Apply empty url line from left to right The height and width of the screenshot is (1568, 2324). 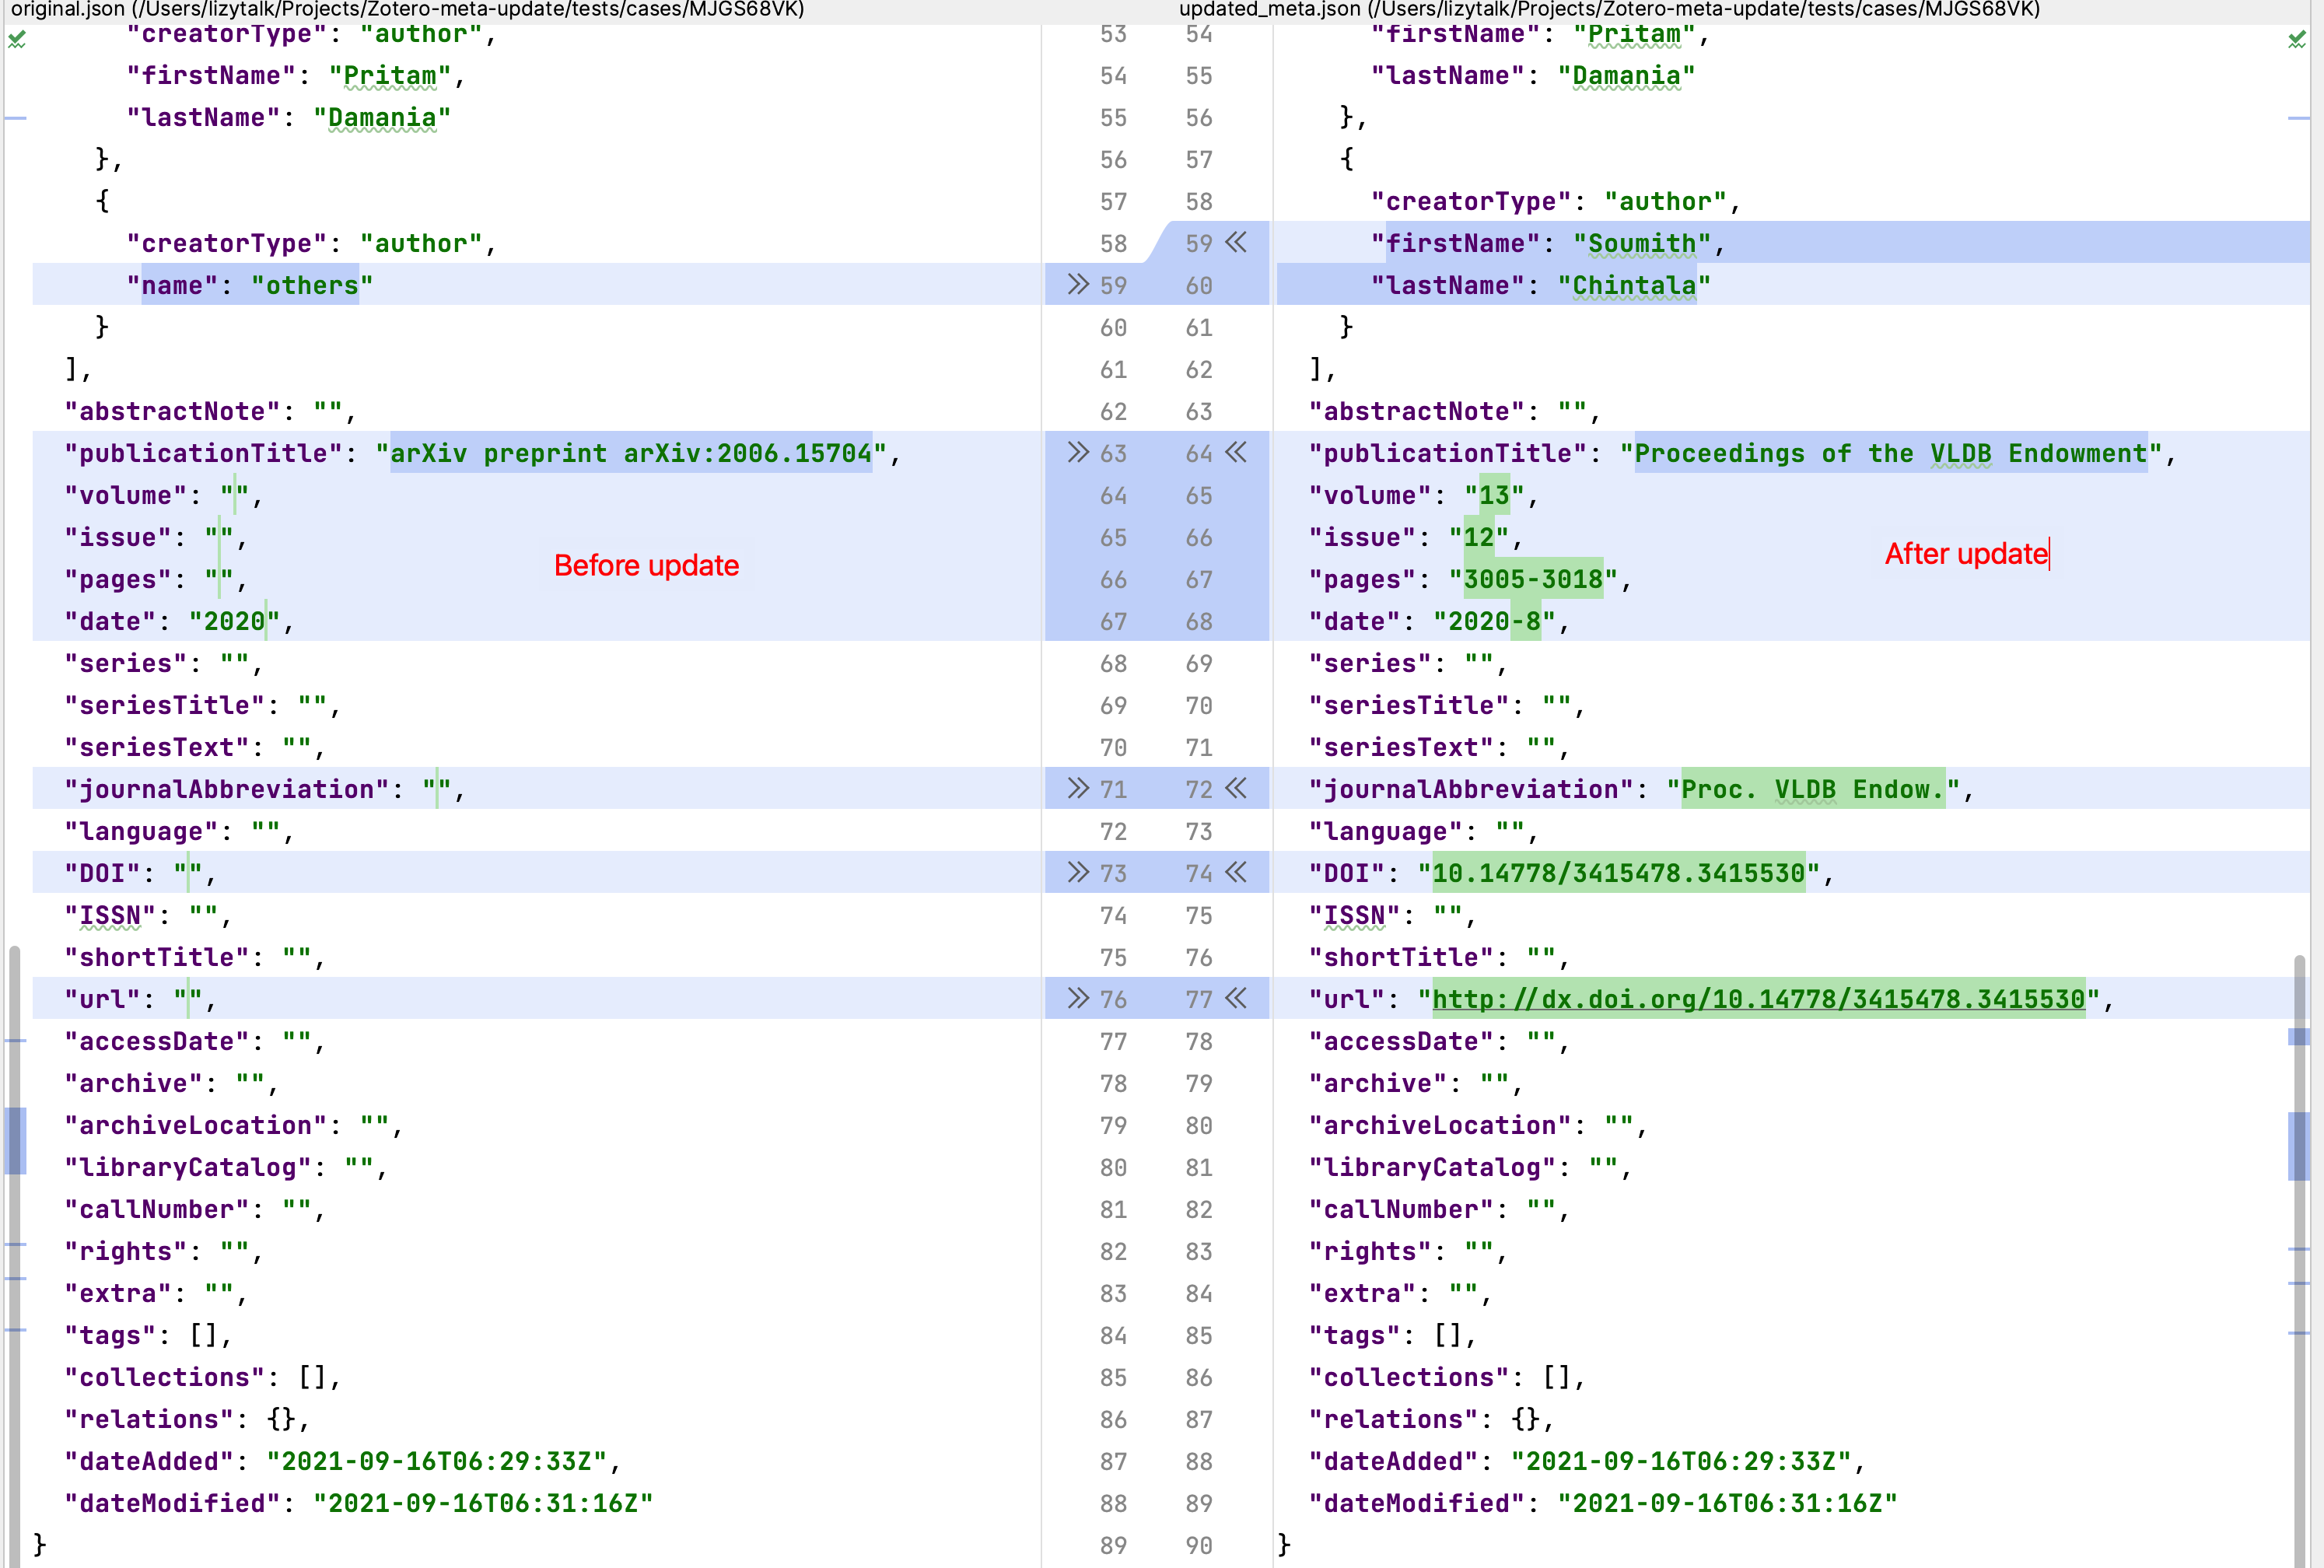coord(1077,999)
